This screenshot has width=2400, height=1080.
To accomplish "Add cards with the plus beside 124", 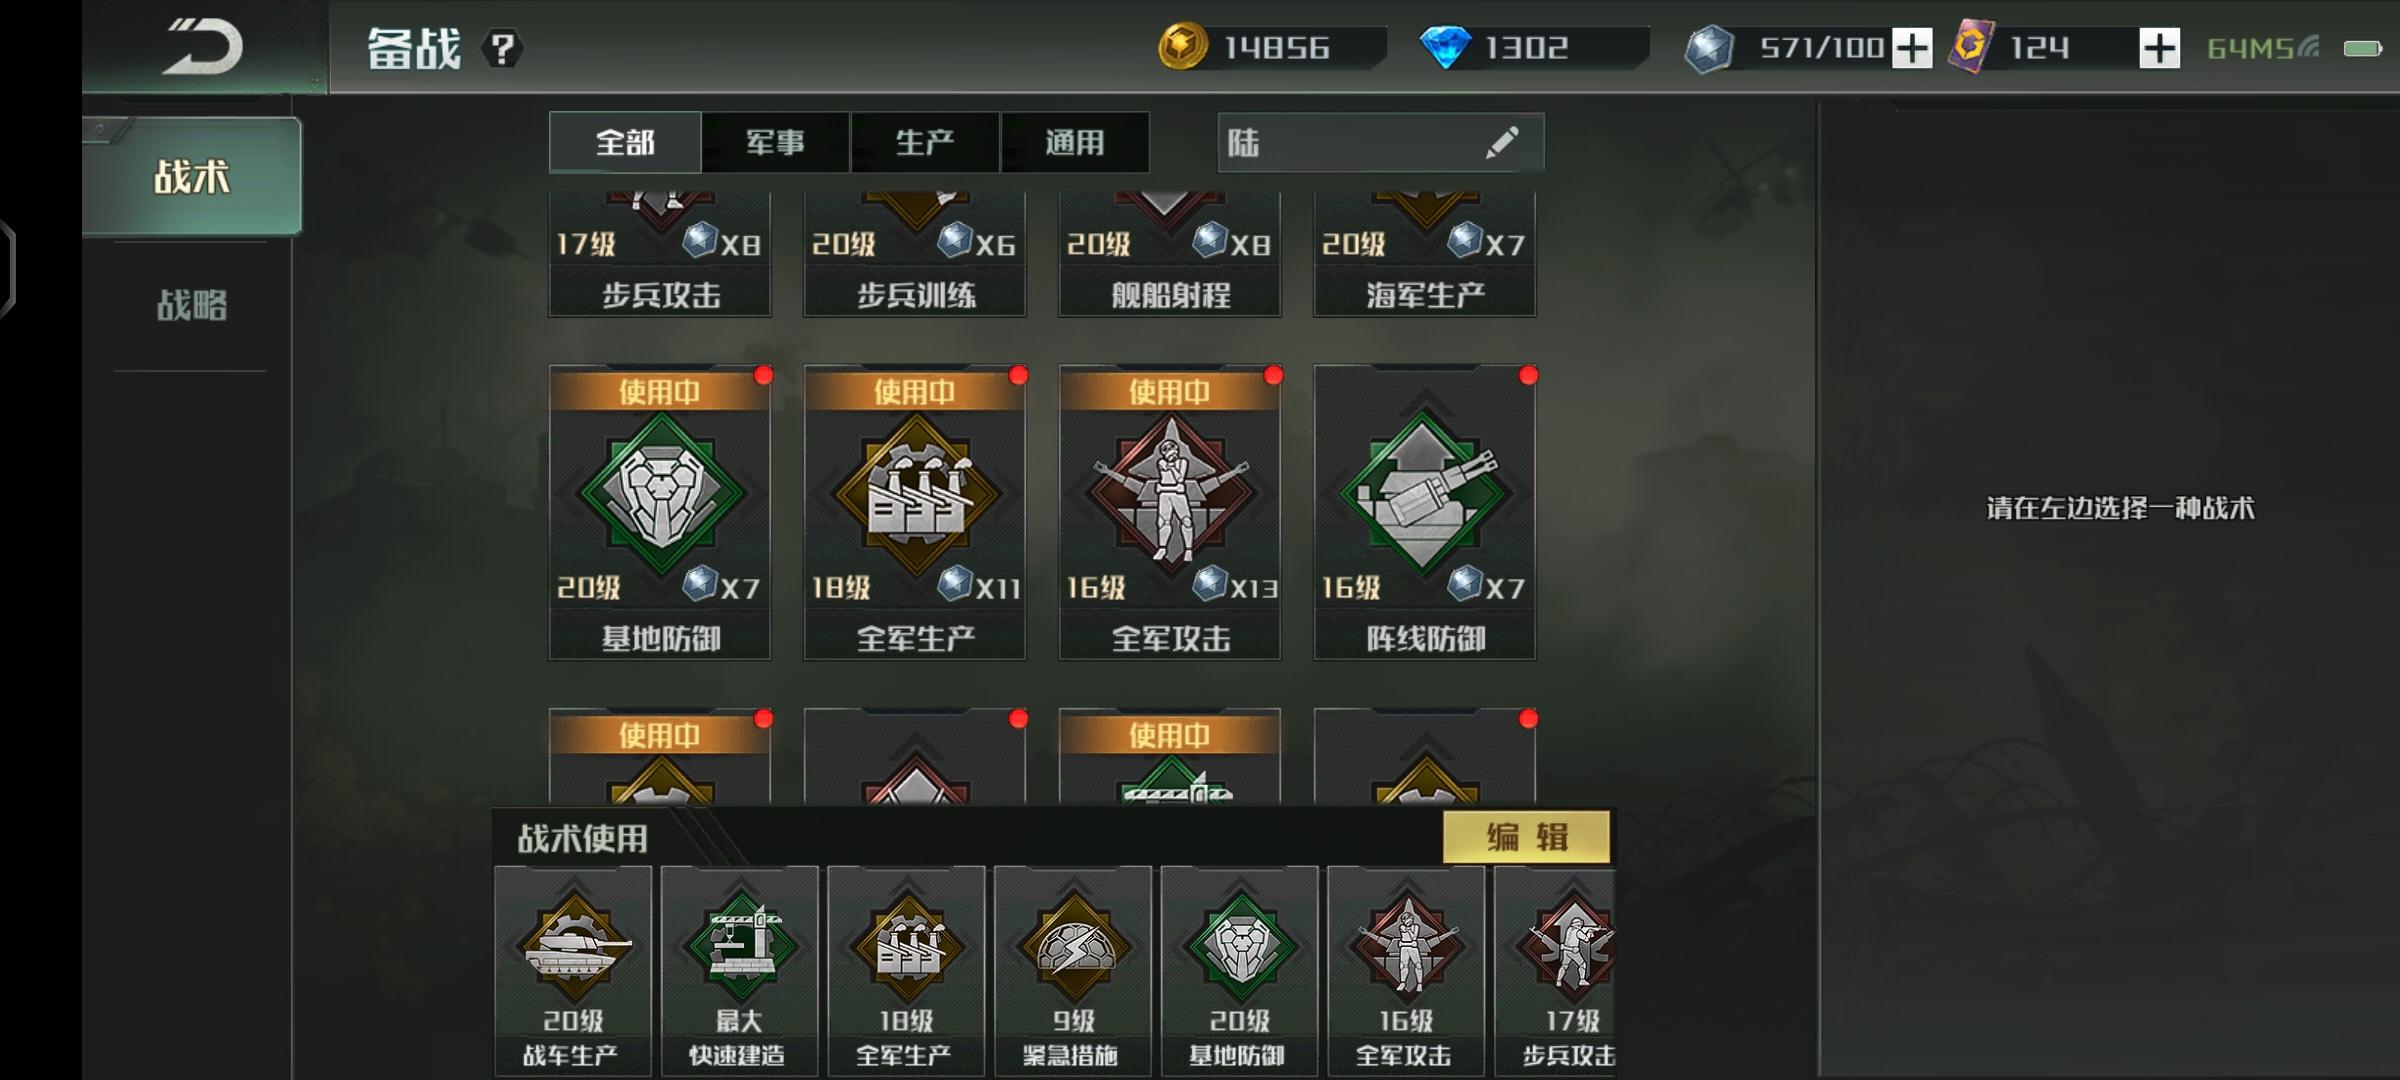I will 2159,48.
